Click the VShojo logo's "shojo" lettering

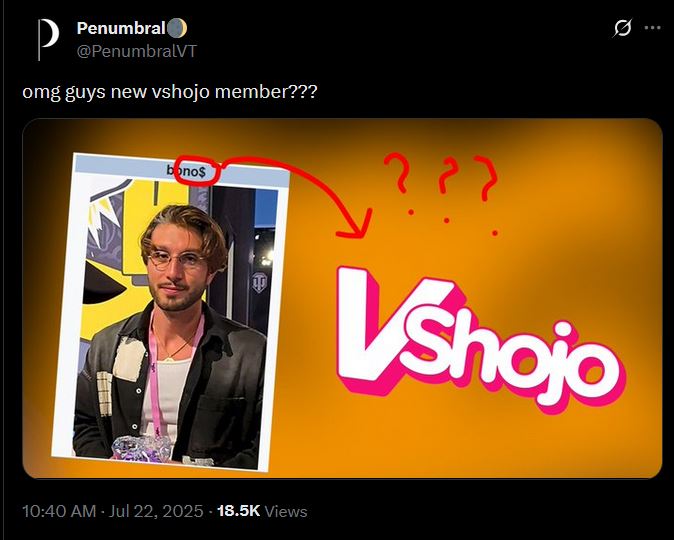(x=514, y=362)
